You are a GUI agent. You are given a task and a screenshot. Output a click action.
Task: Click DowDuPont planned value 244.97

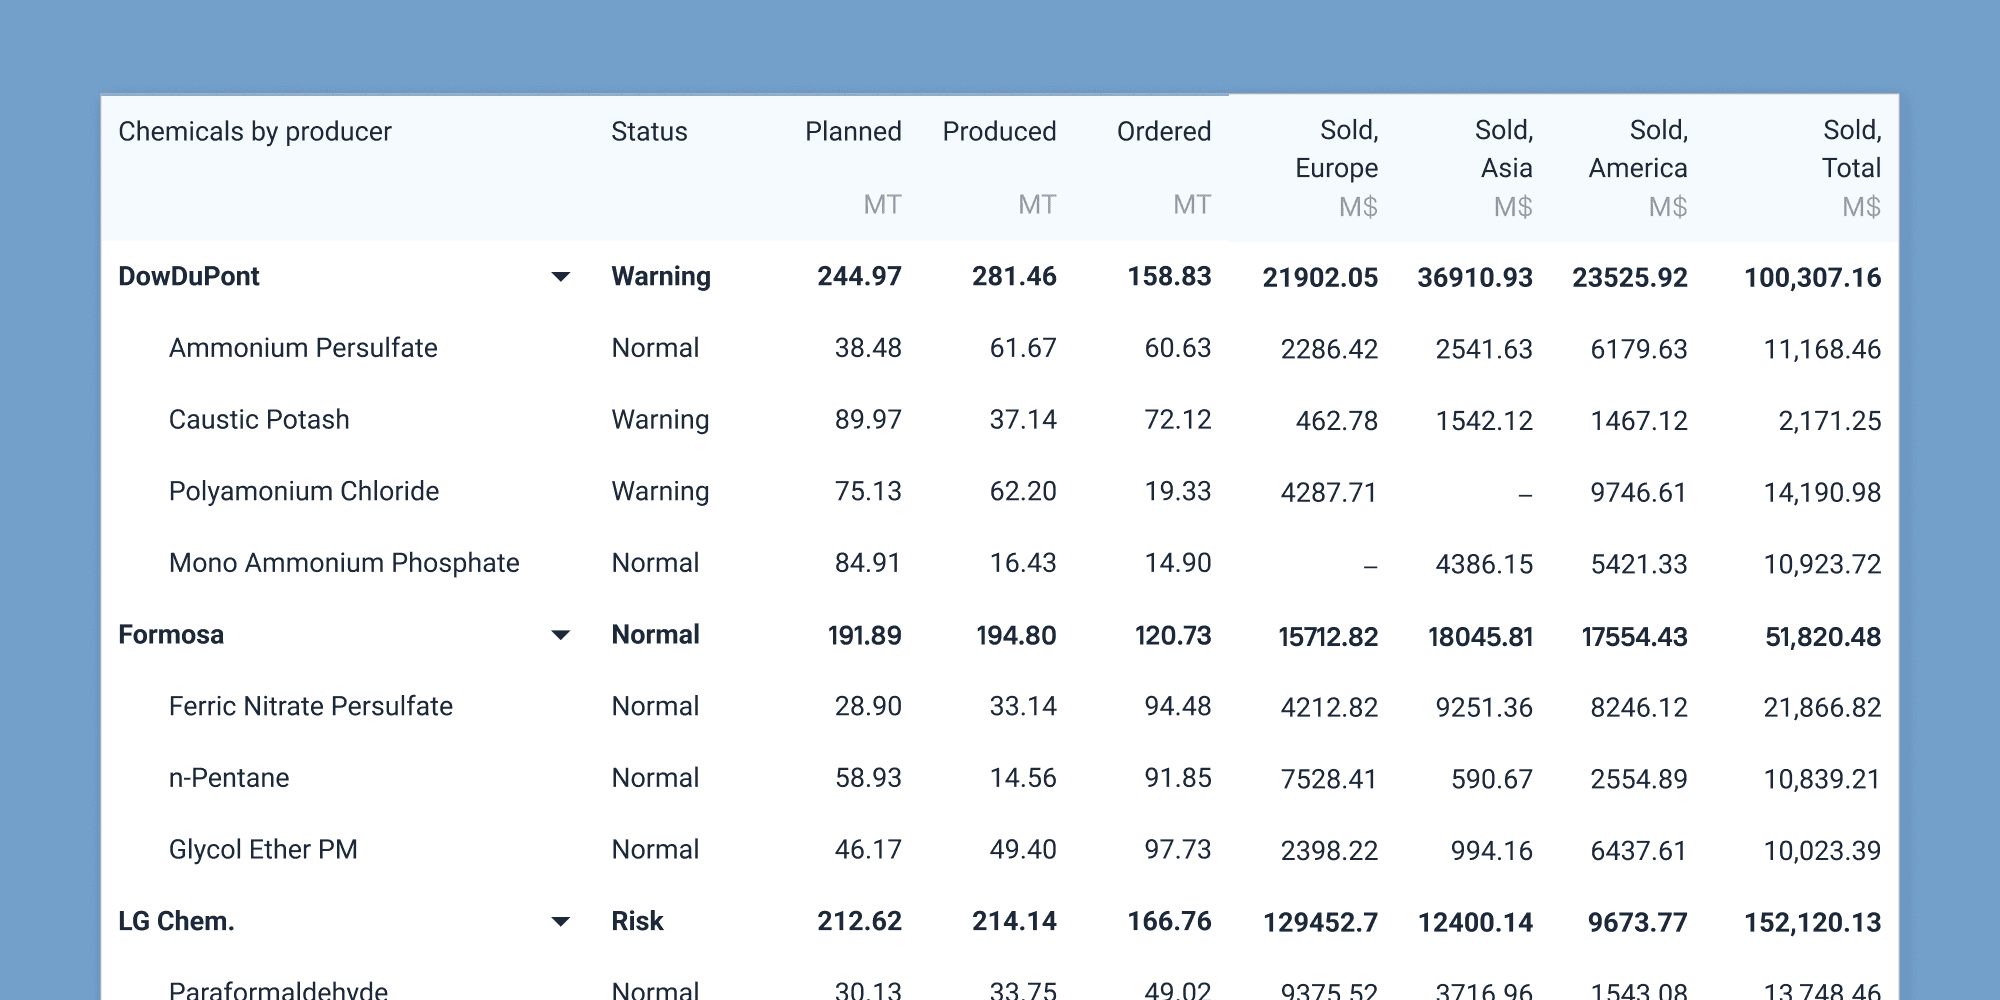pos(859,276)
